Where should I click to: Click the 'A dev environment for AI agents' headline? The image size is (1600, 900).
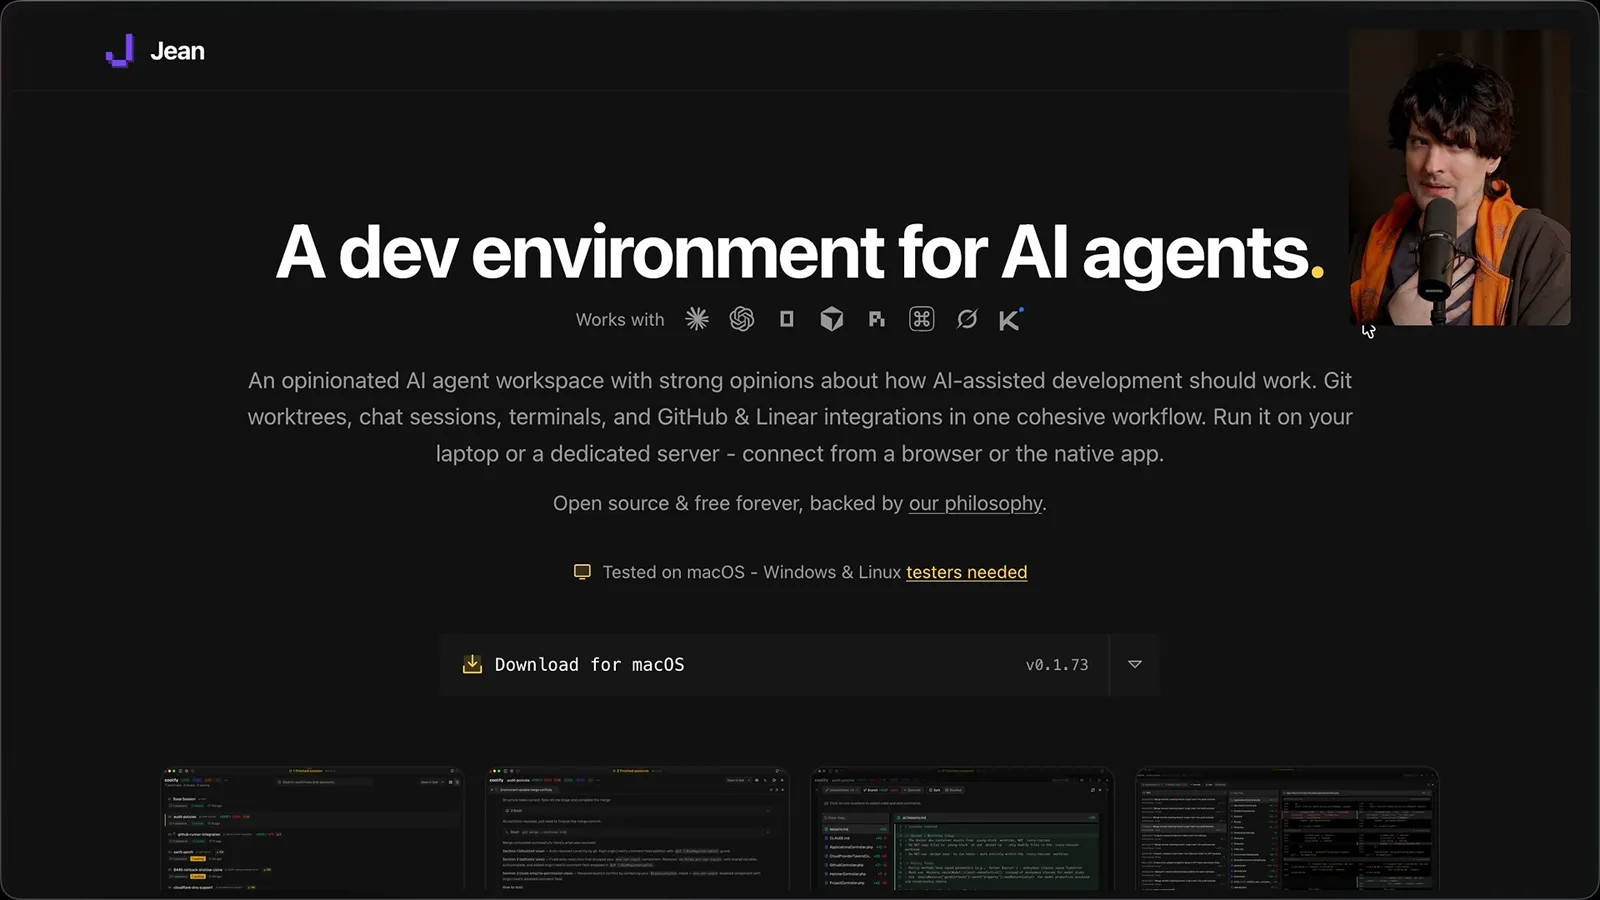click(x=800, y=252)
